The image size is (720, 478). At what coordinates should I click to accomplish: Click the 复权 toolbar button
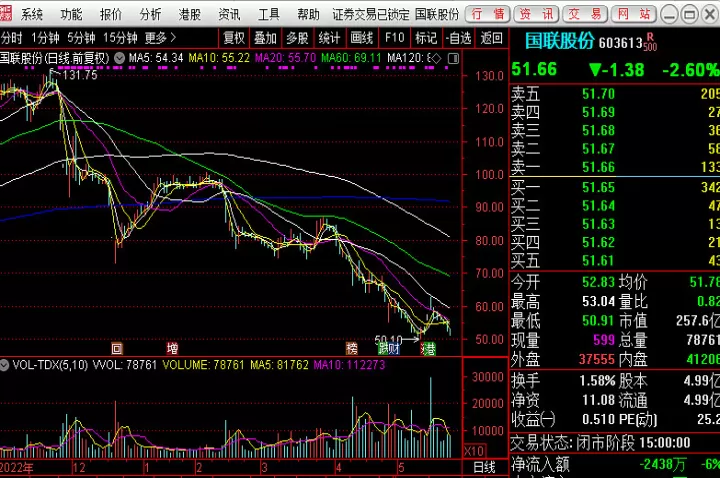(x=234, y=38)
